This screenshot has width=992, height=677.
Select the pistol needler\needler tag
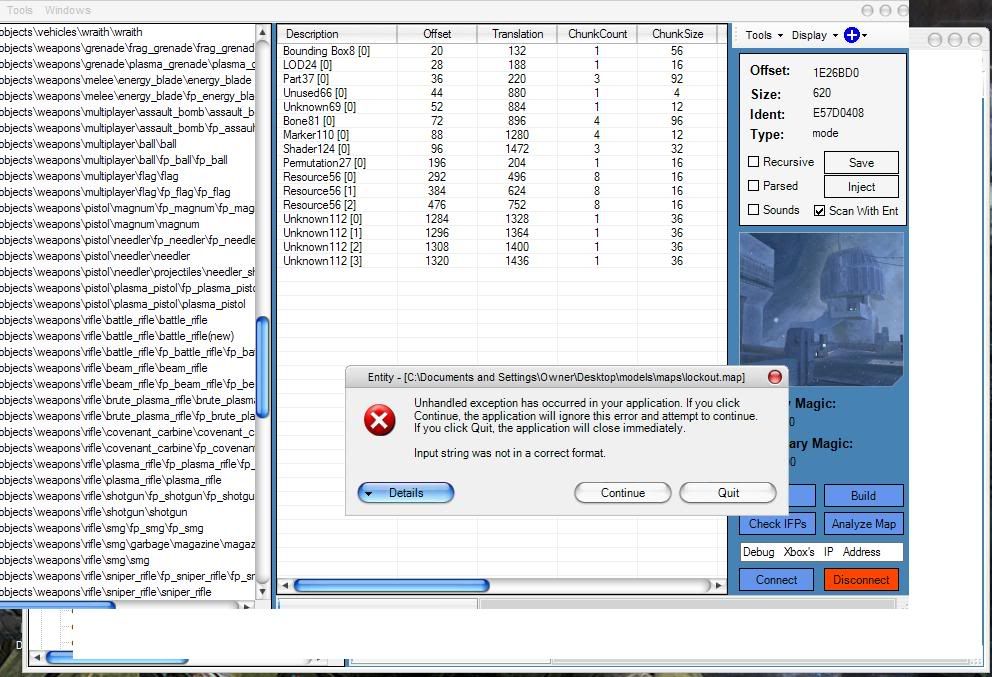click(x=95, y=256)
